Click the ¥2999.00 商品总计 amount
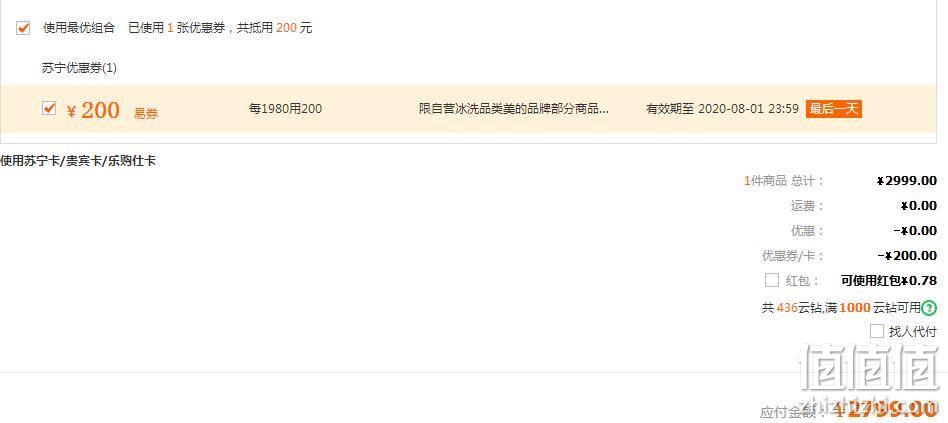948x423 pixels. tap(907, 181)
